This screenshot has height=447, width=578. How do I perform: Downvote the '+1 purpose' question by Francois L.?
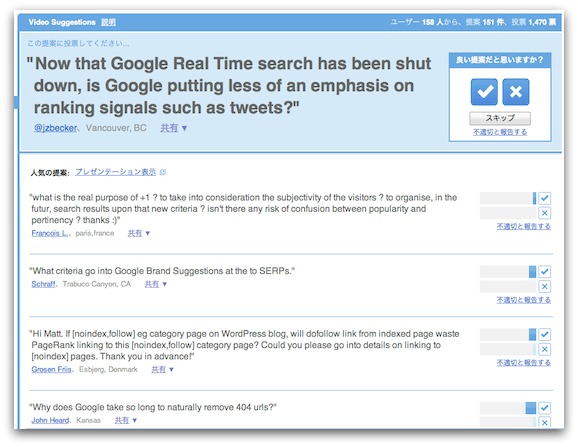pos(544,213)
